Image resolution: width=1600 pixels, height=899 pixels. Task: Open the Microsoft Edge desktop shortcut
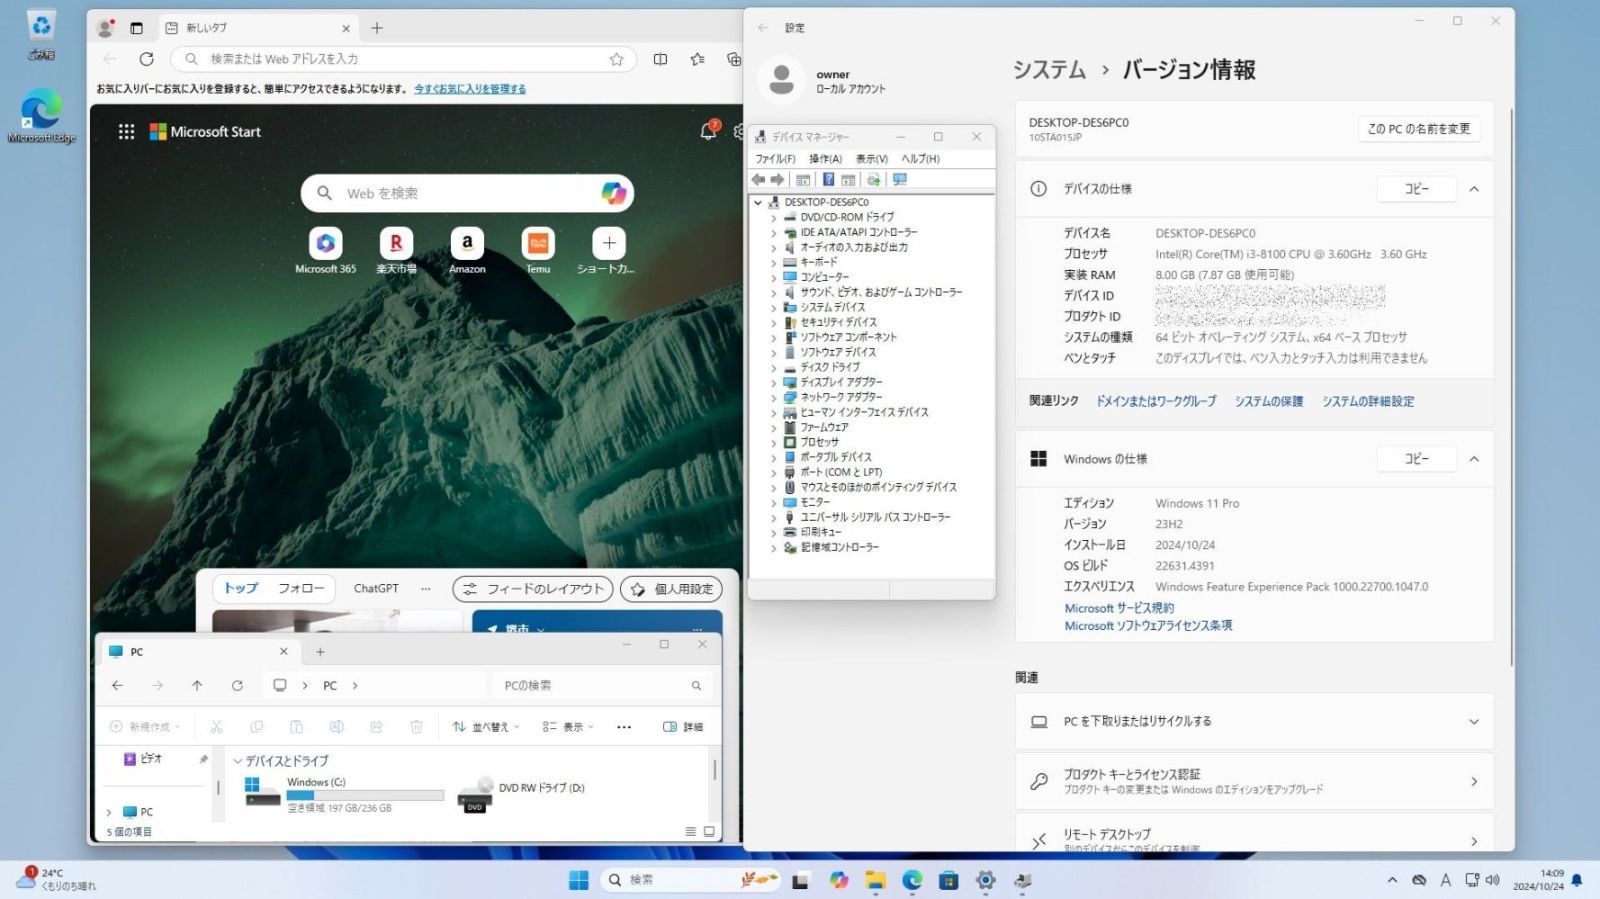coord(41,116)
